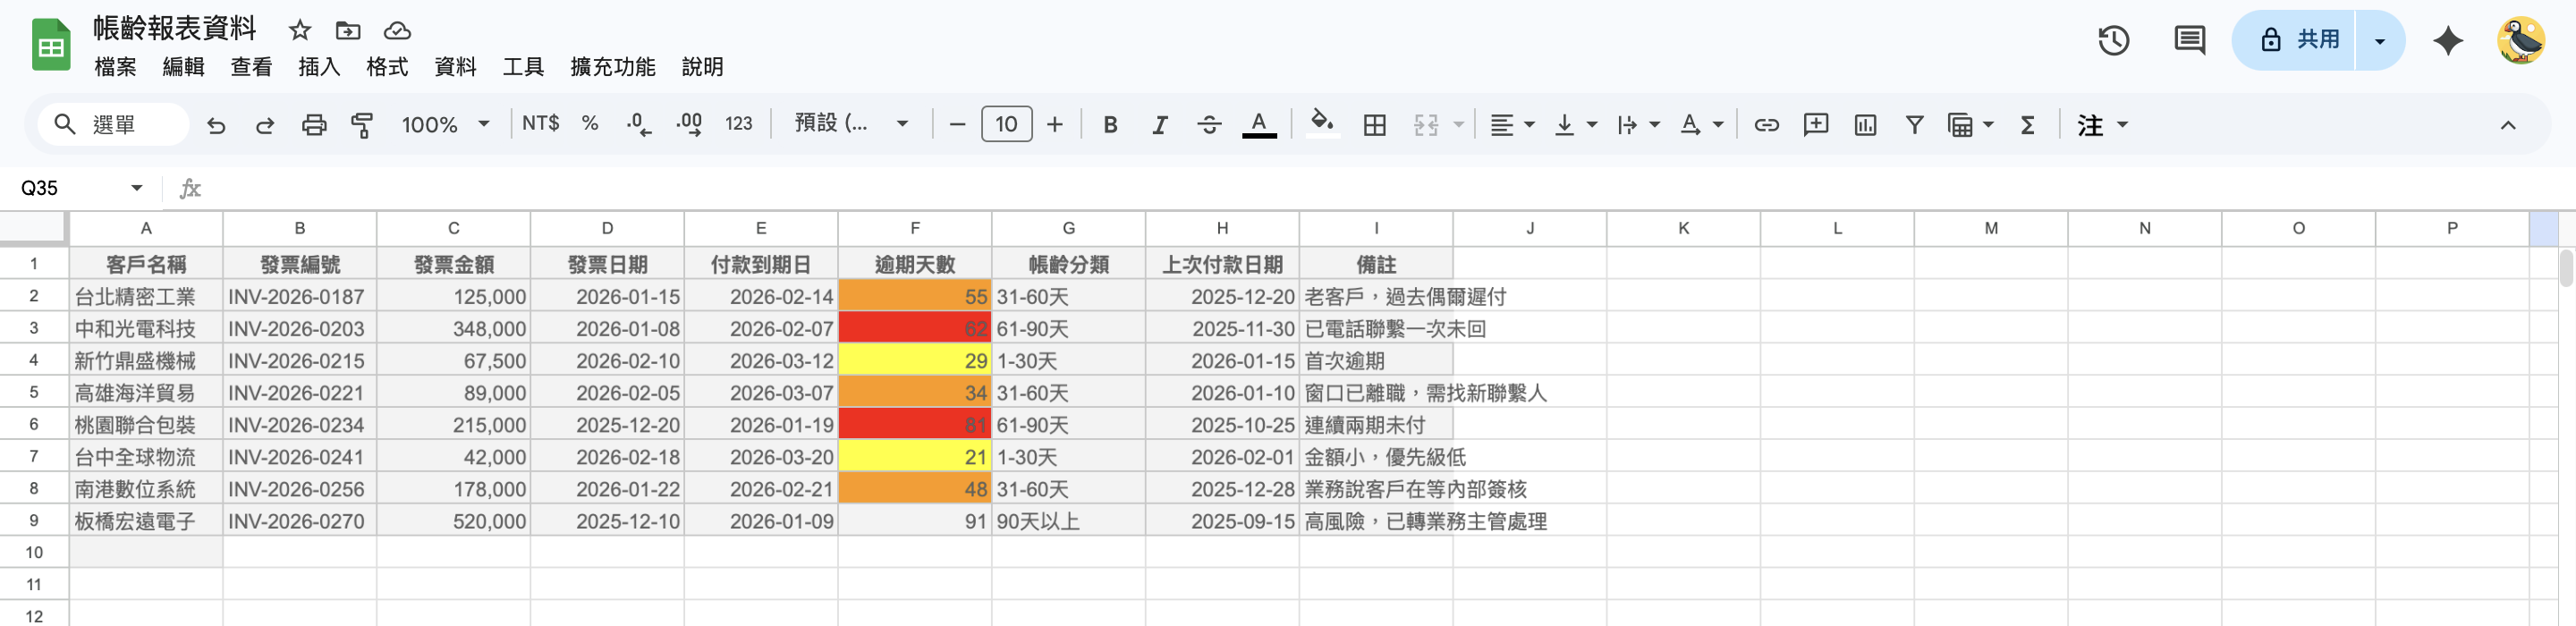Click the insert link icon

click(x=1766, y=125)
